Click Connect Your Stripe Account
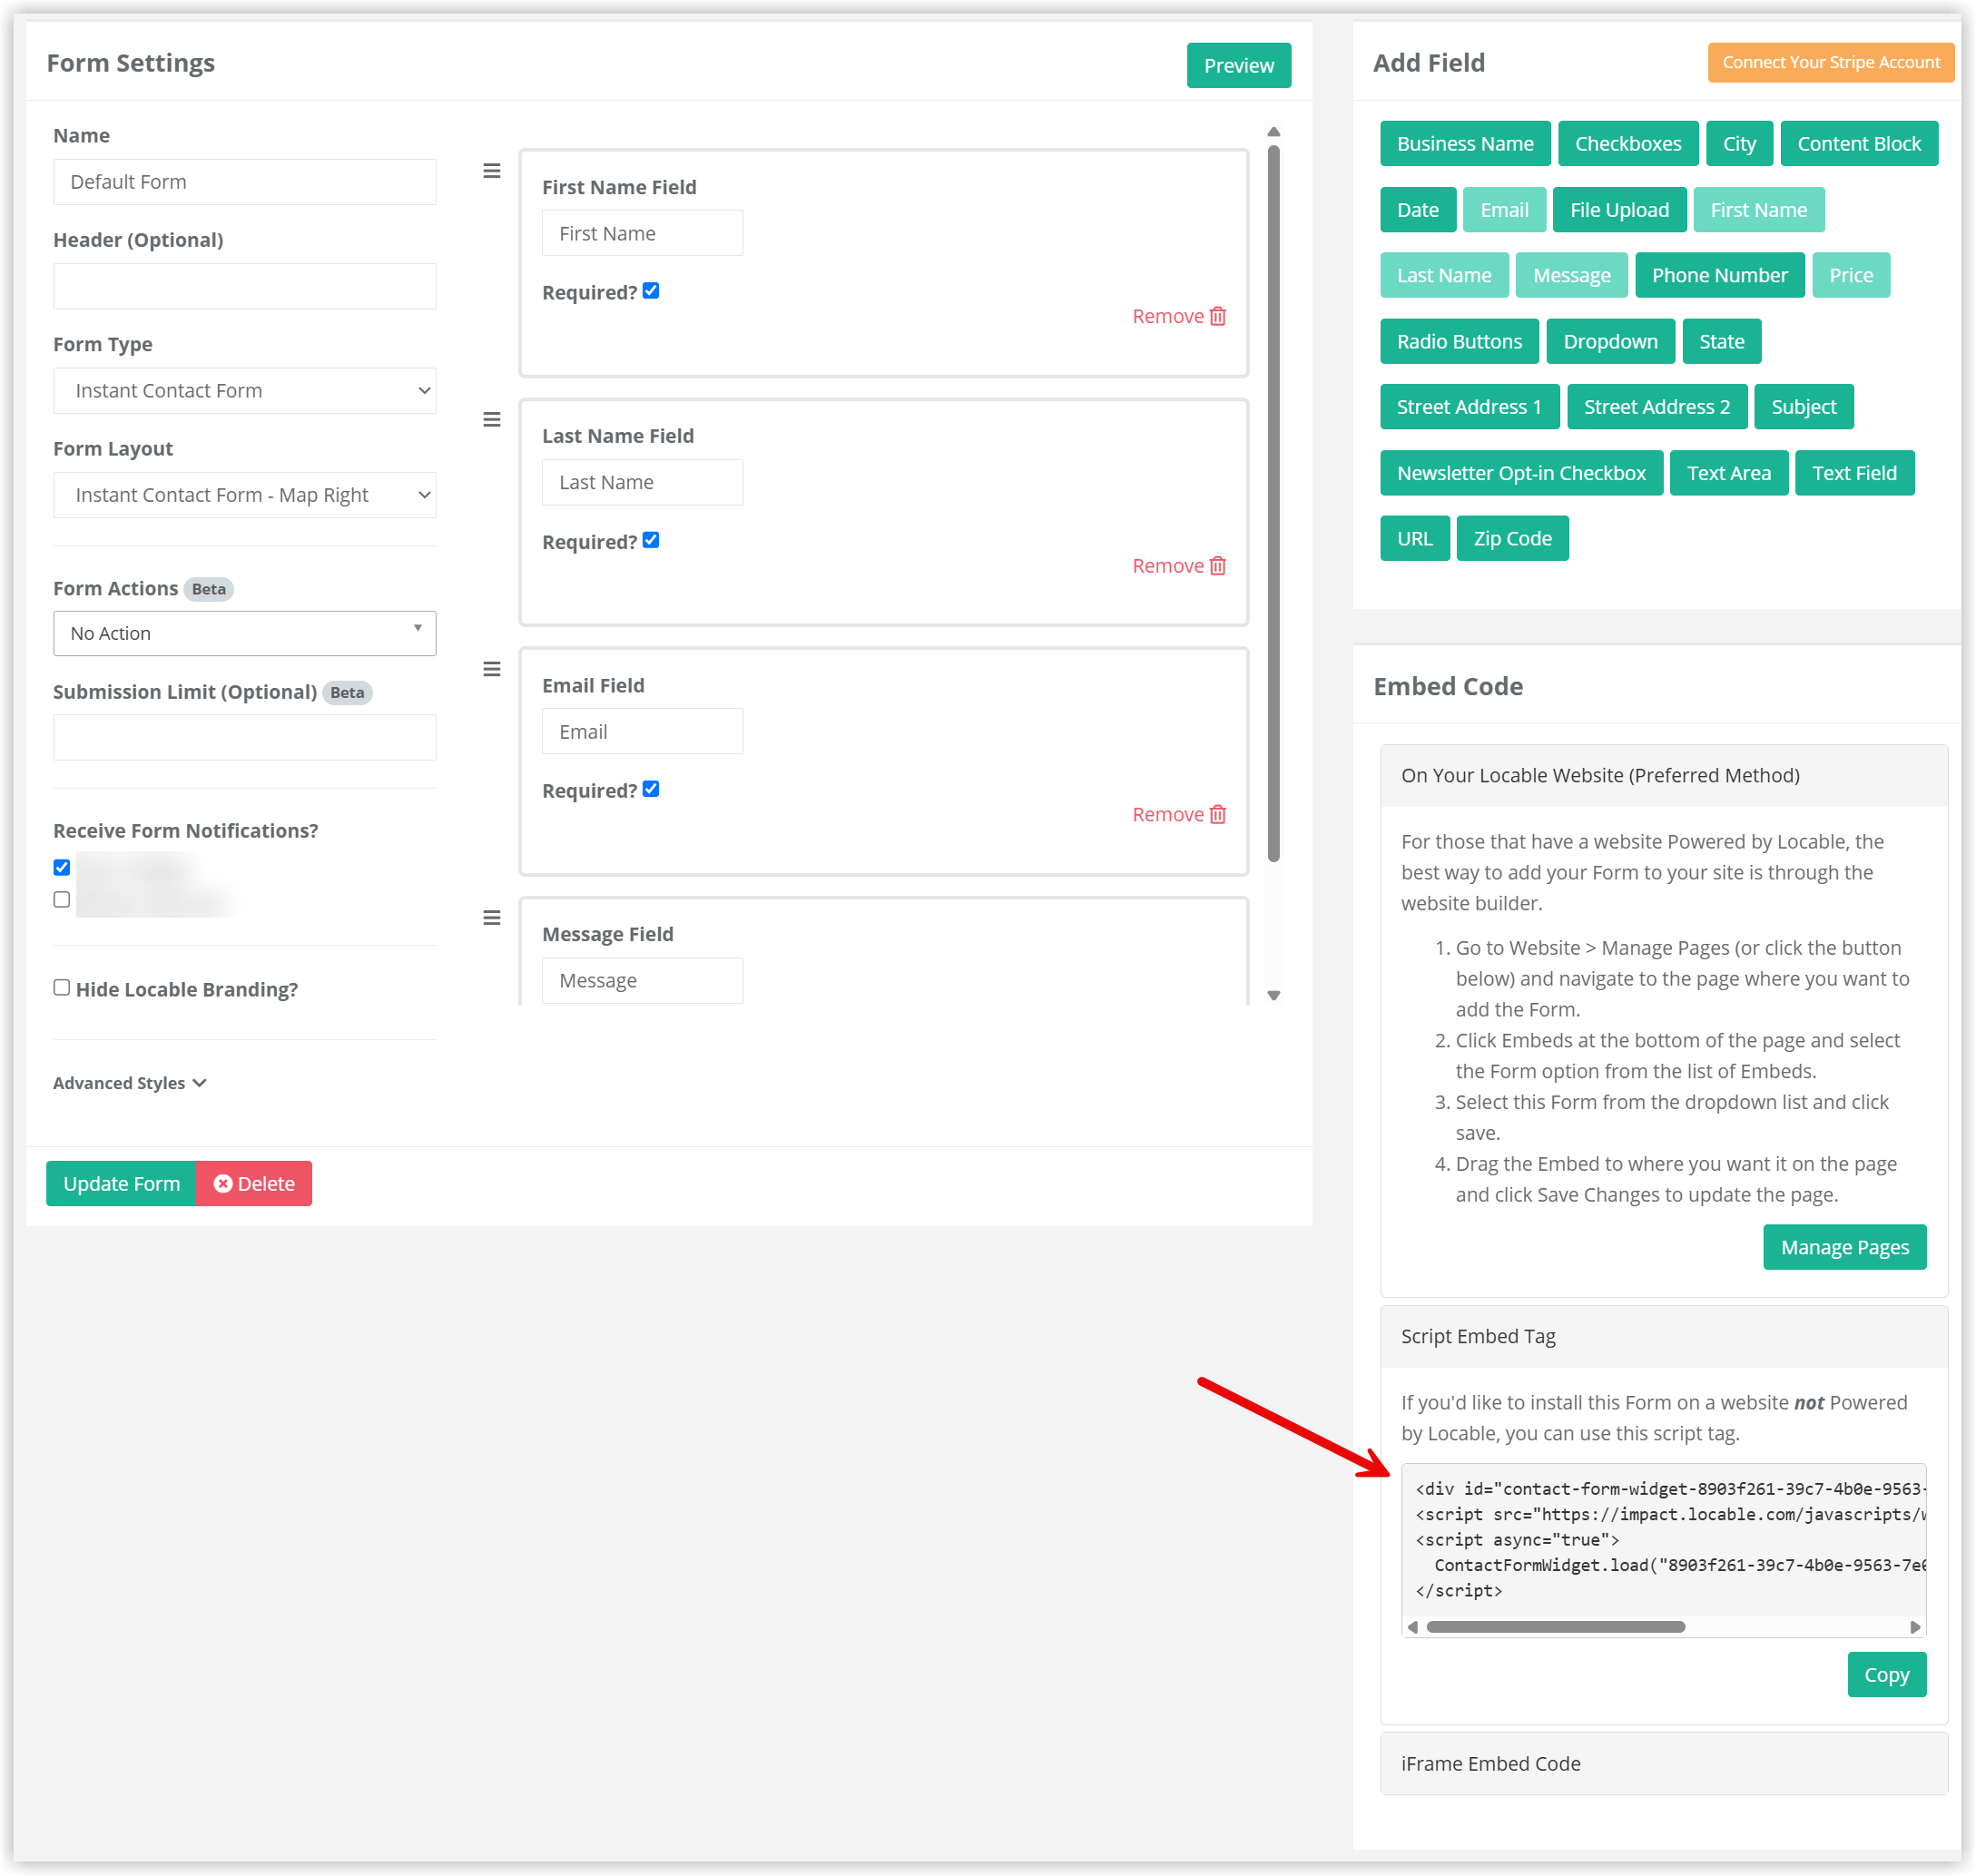The width and height of the screenshot is (1976, 1876). (x=1831, y=63)
